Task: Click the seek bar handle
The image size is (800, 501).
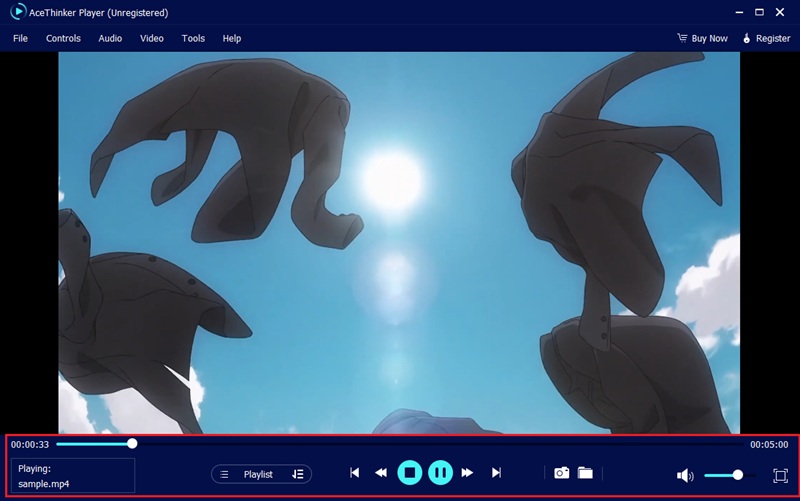Action: [132, 444]
